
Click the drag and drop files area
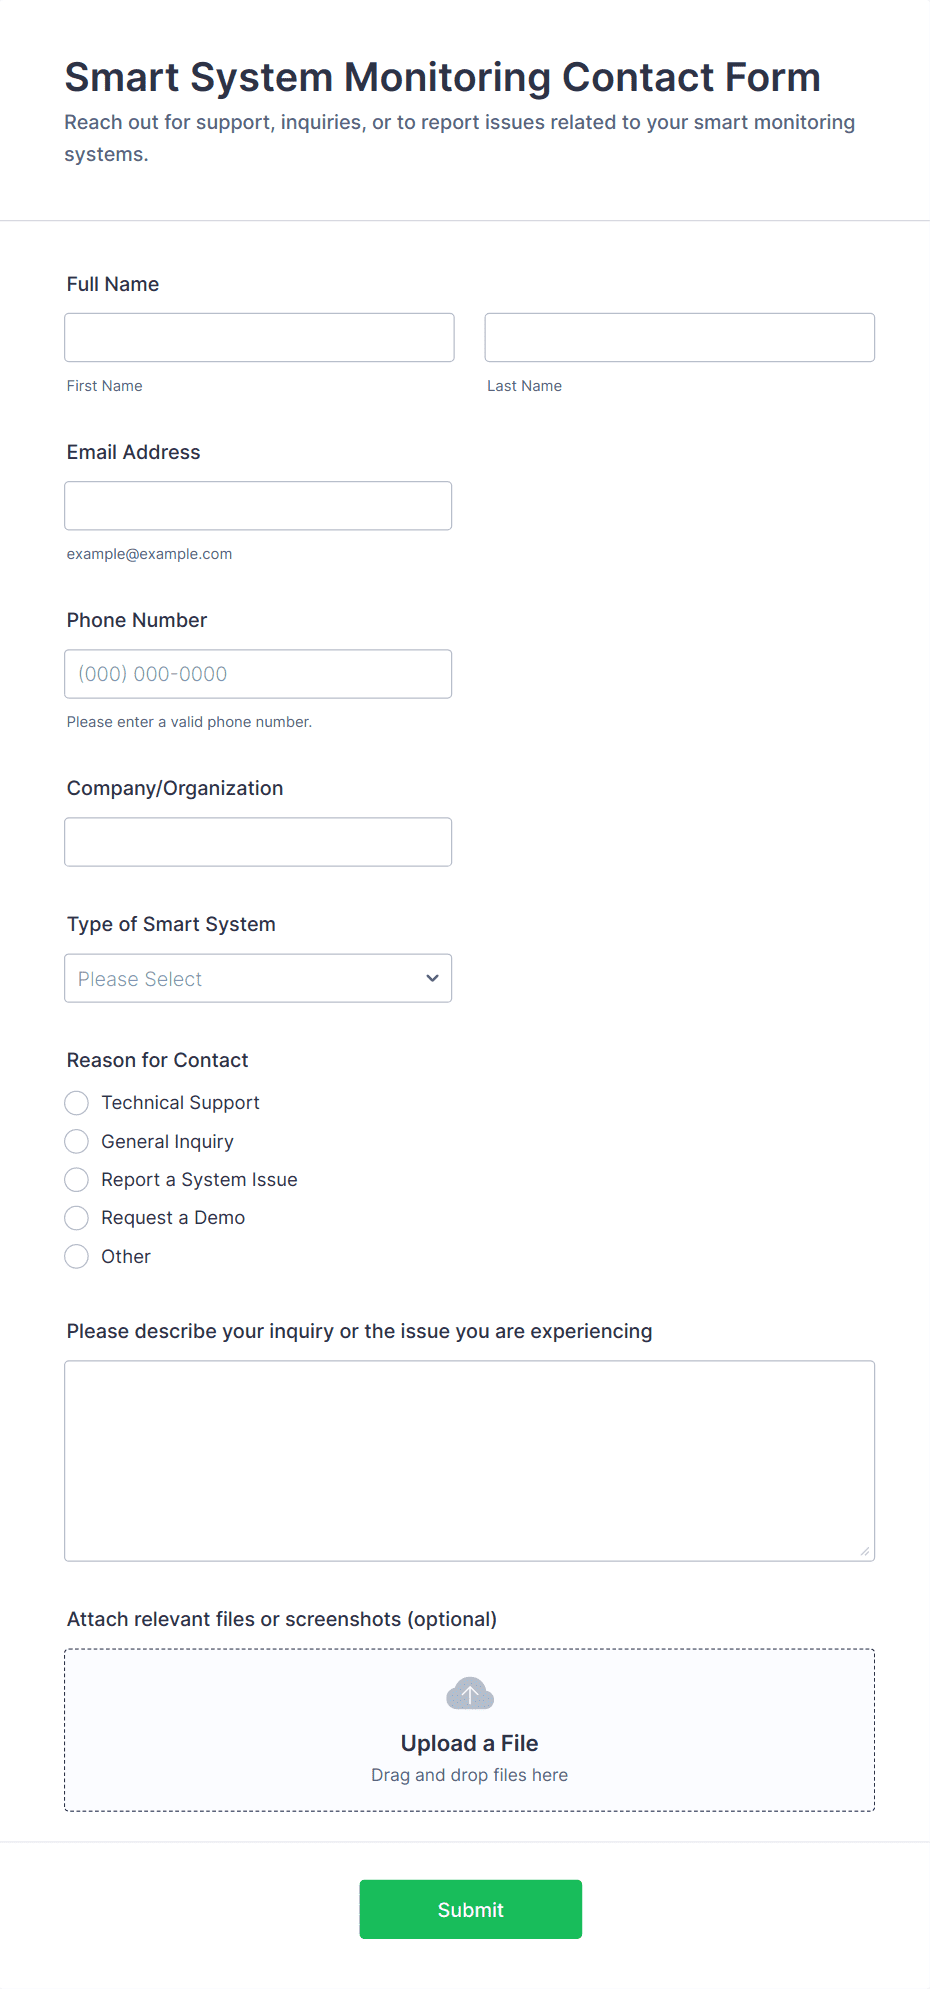[x=469, y=1775]
